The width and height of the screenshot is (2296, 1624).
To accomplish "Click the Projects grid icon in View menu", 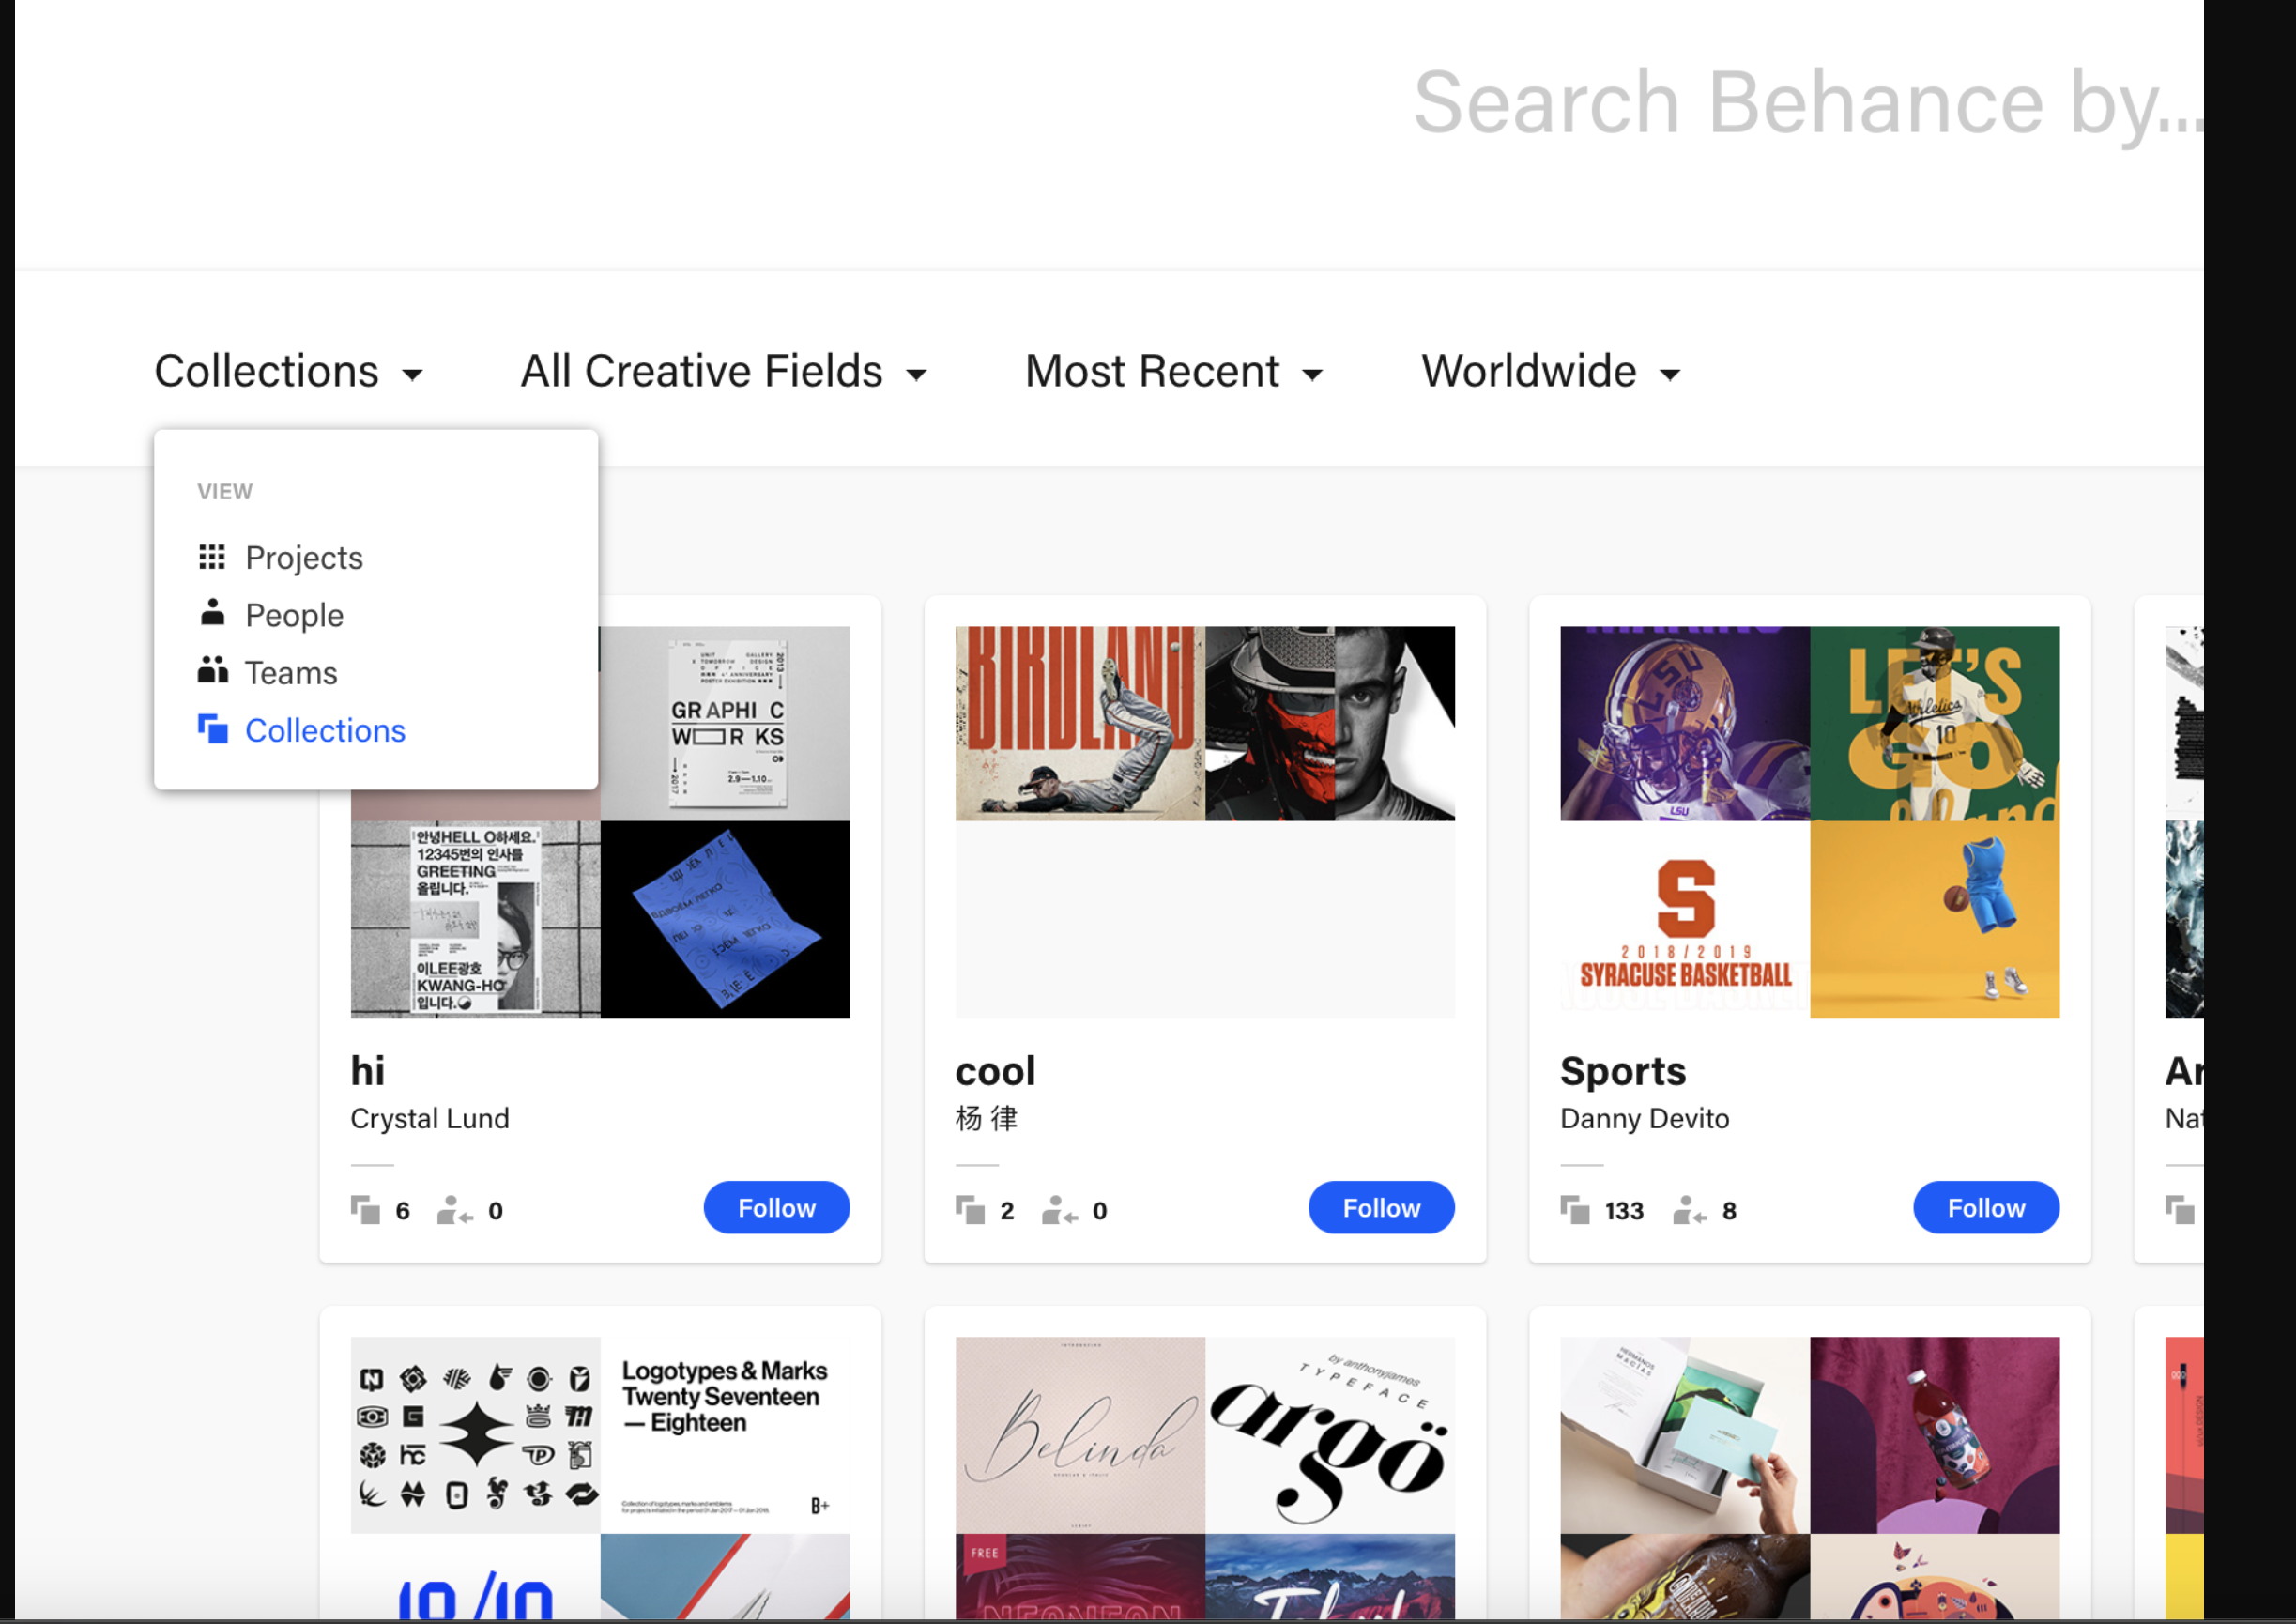I will [x=212, y=557].
